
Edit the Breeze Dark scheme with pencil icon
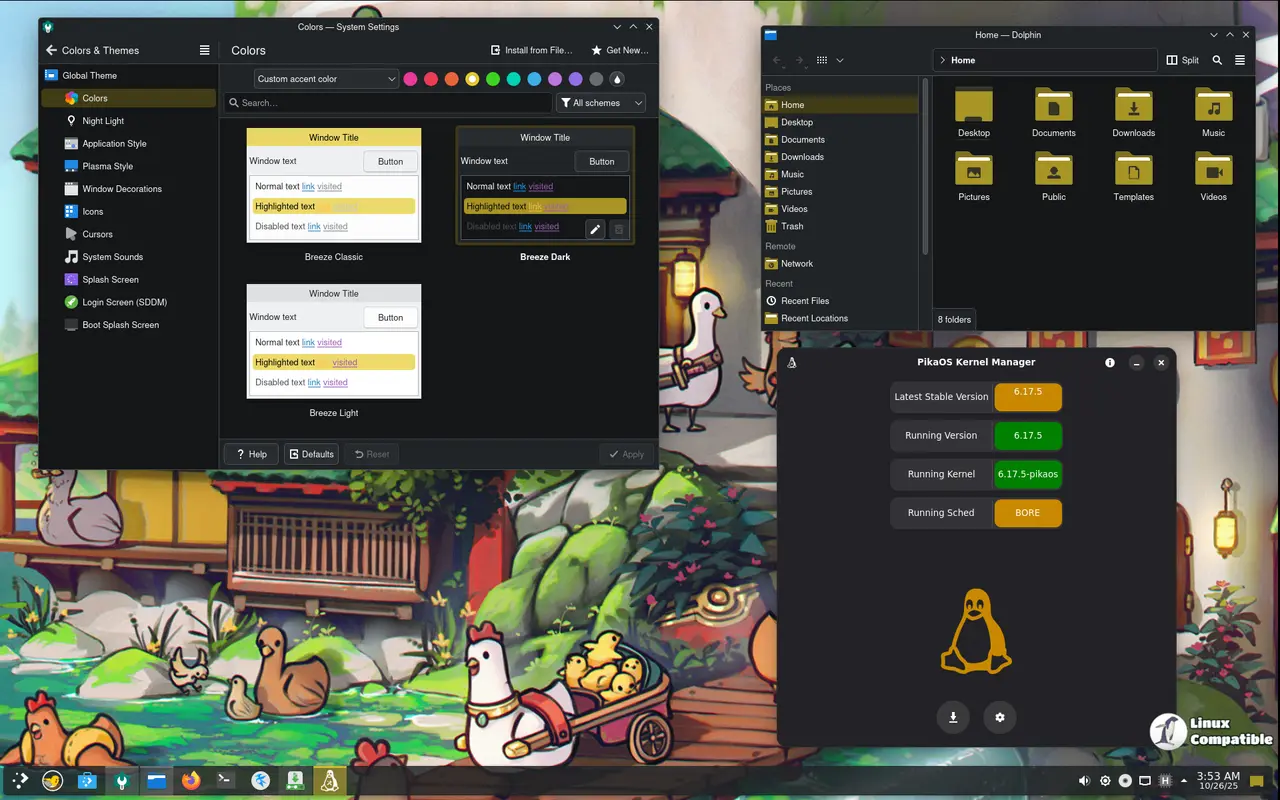(x=595, y=229)
